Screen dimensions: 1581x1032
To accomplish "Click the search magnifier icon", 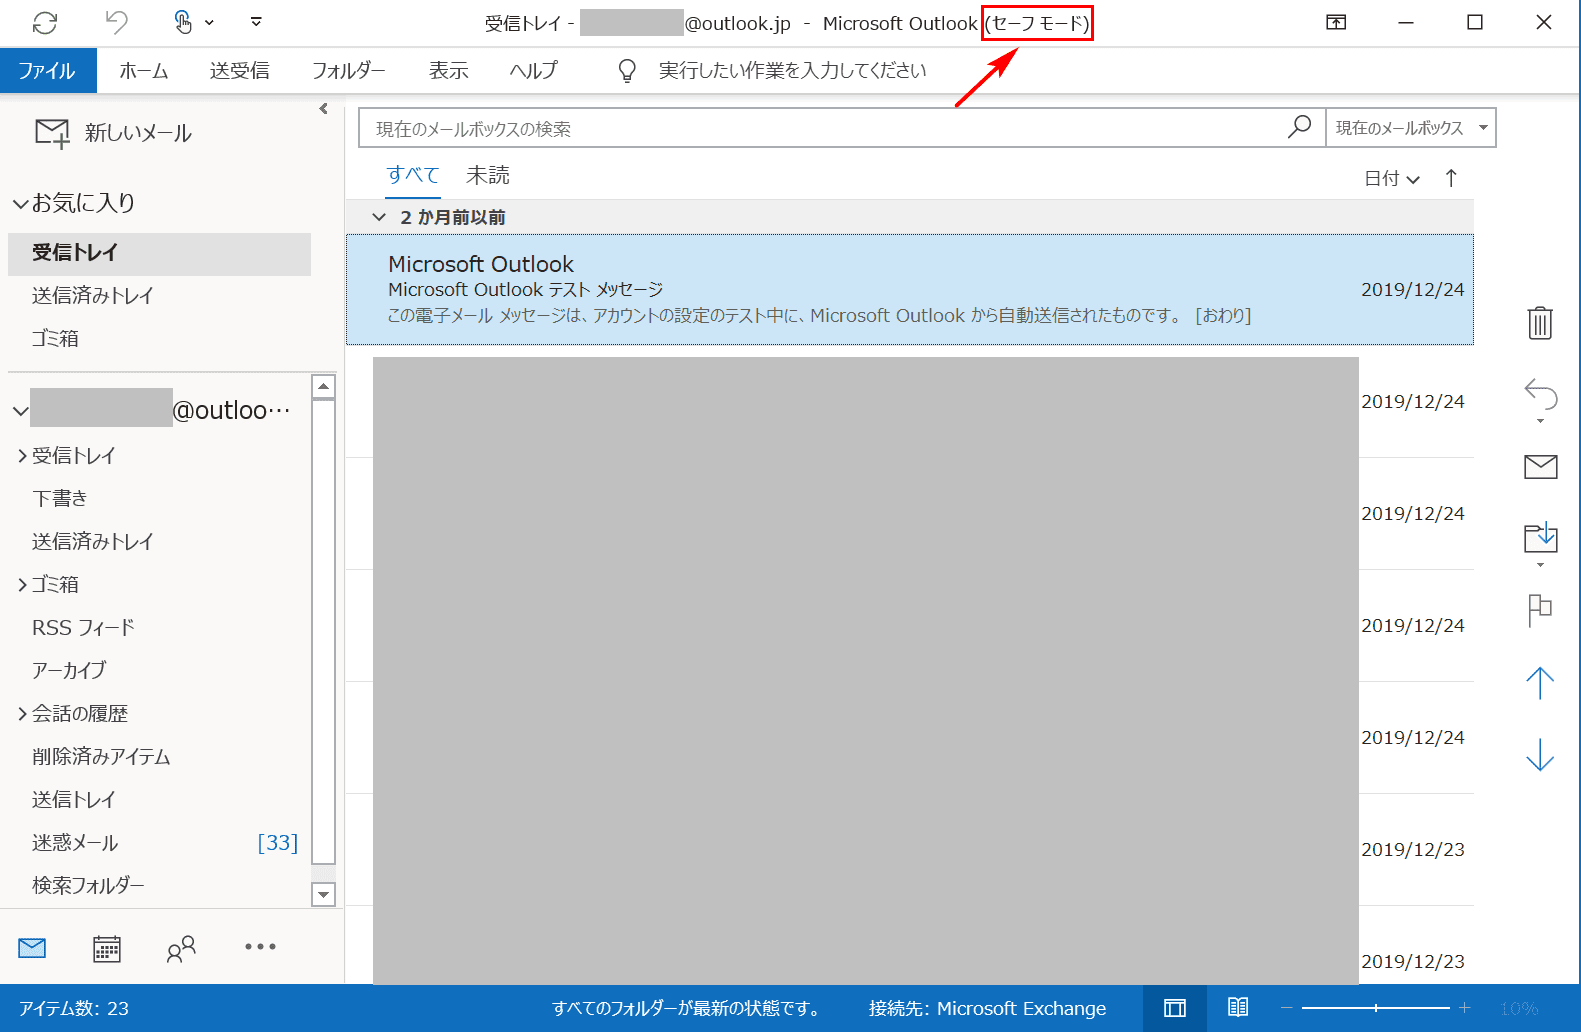I will (x=1299, y=127).
